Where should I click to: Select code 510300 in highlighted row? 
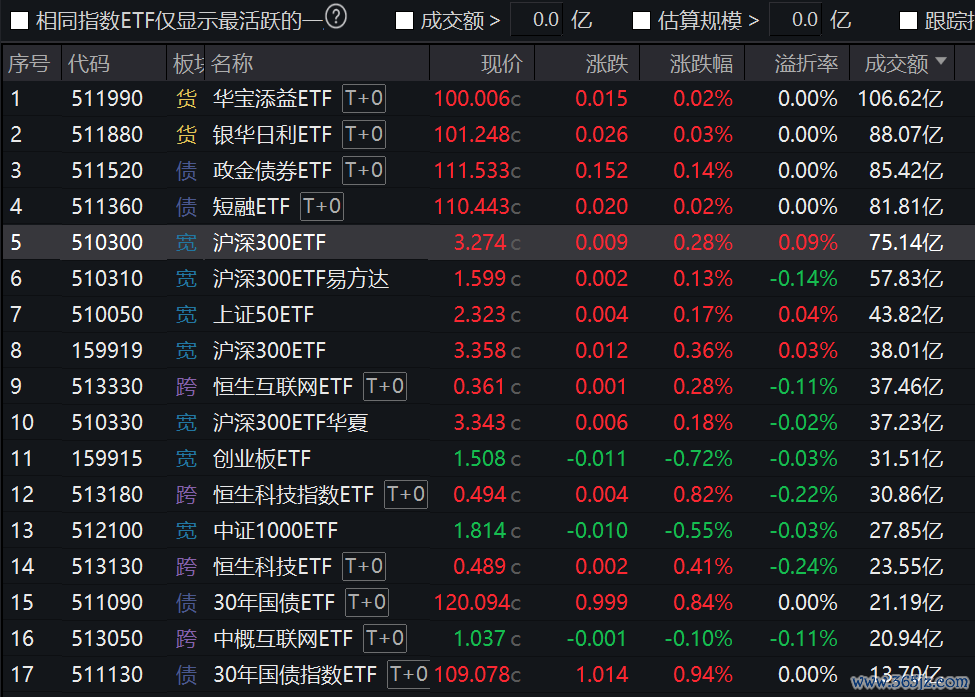pos(107,243)
